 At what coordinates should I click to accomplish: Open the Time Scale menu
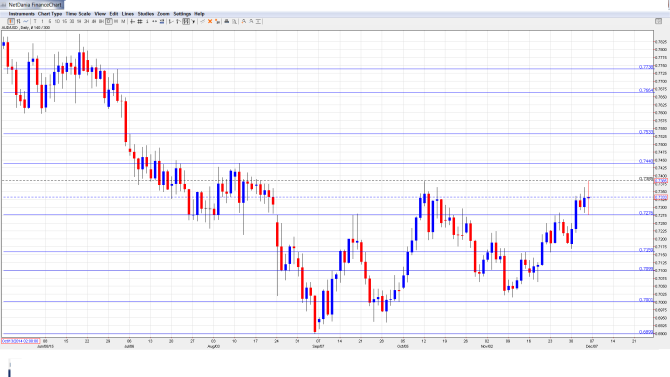(78, 14)
